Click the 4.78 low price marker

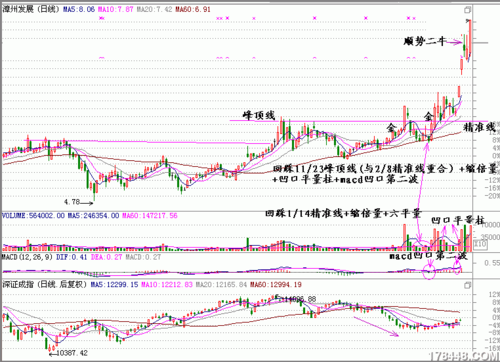point(72,202)
